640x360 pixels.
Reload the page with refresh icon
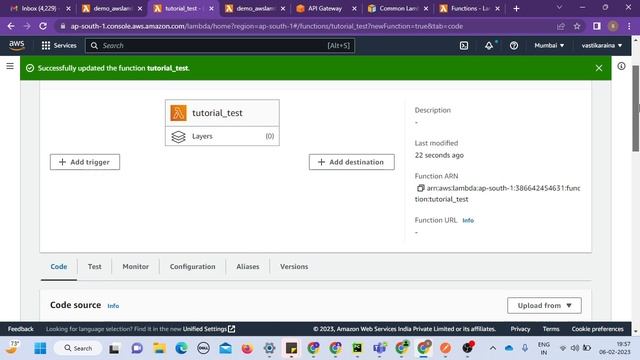[x=43, y=26]
